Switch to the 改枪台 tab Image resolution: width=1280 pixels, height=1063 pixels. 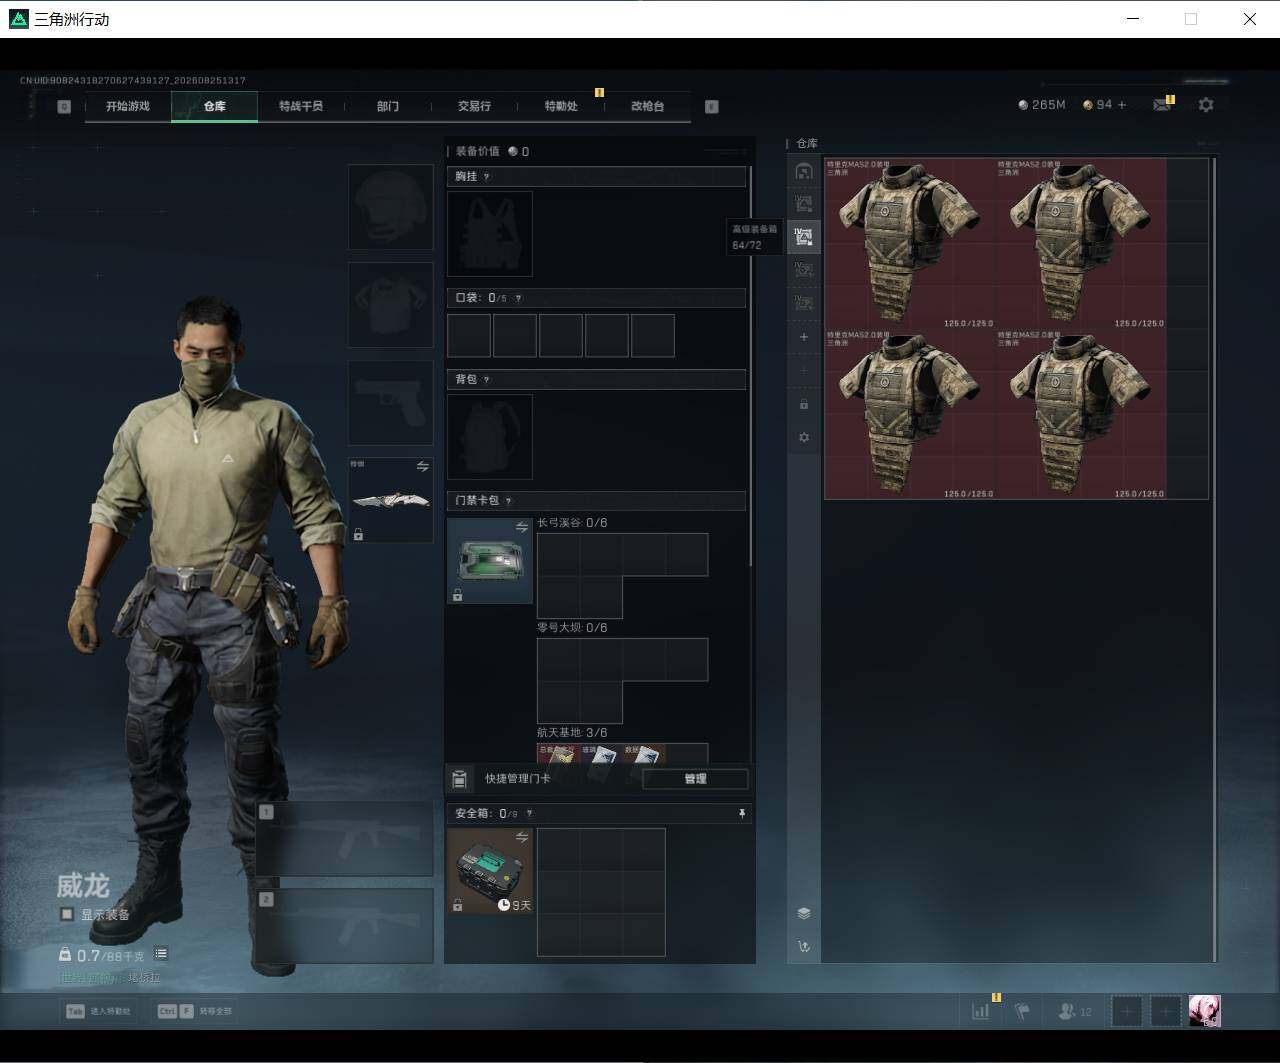coord(648,106)
